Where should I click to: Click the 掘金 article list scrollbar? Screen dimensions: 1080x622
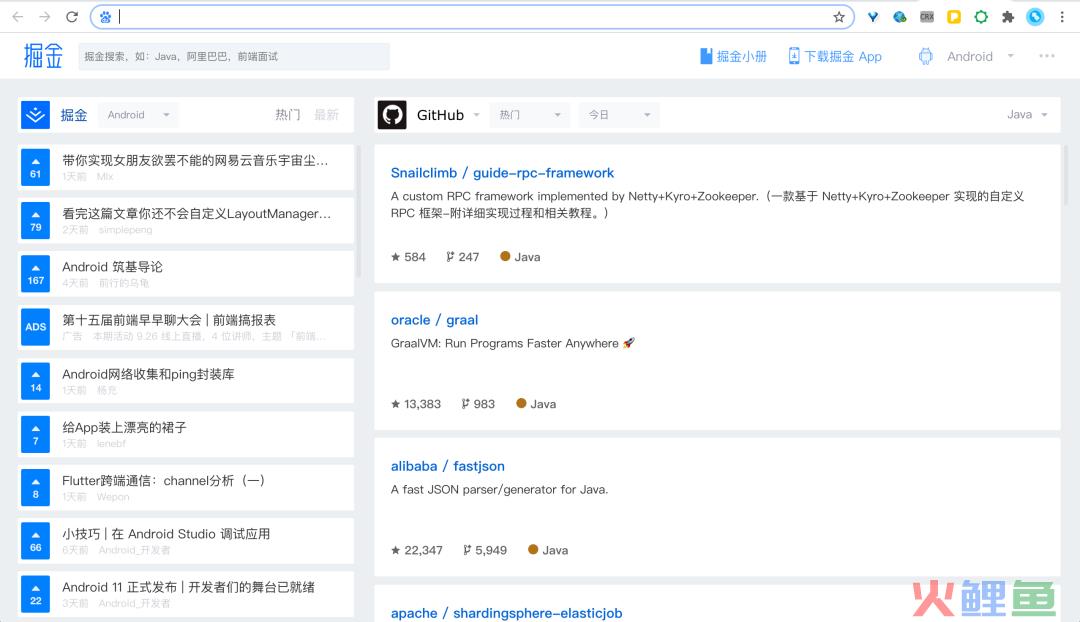click(x=358, y=210)
